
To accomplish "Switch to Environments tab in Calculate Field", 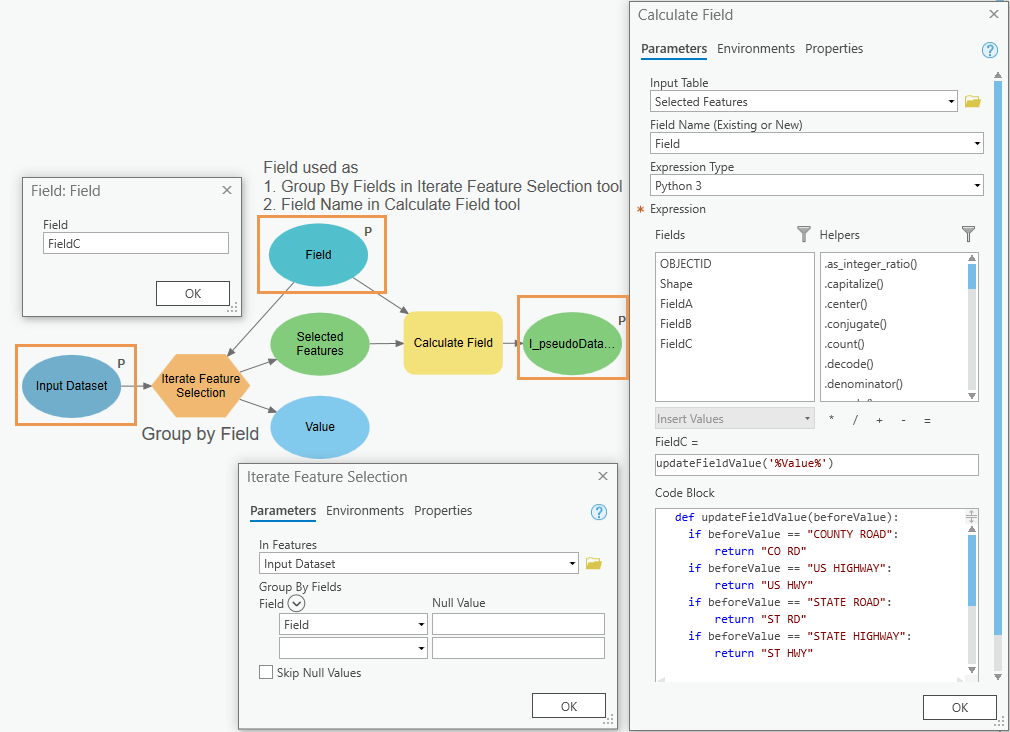I will 756,48.
